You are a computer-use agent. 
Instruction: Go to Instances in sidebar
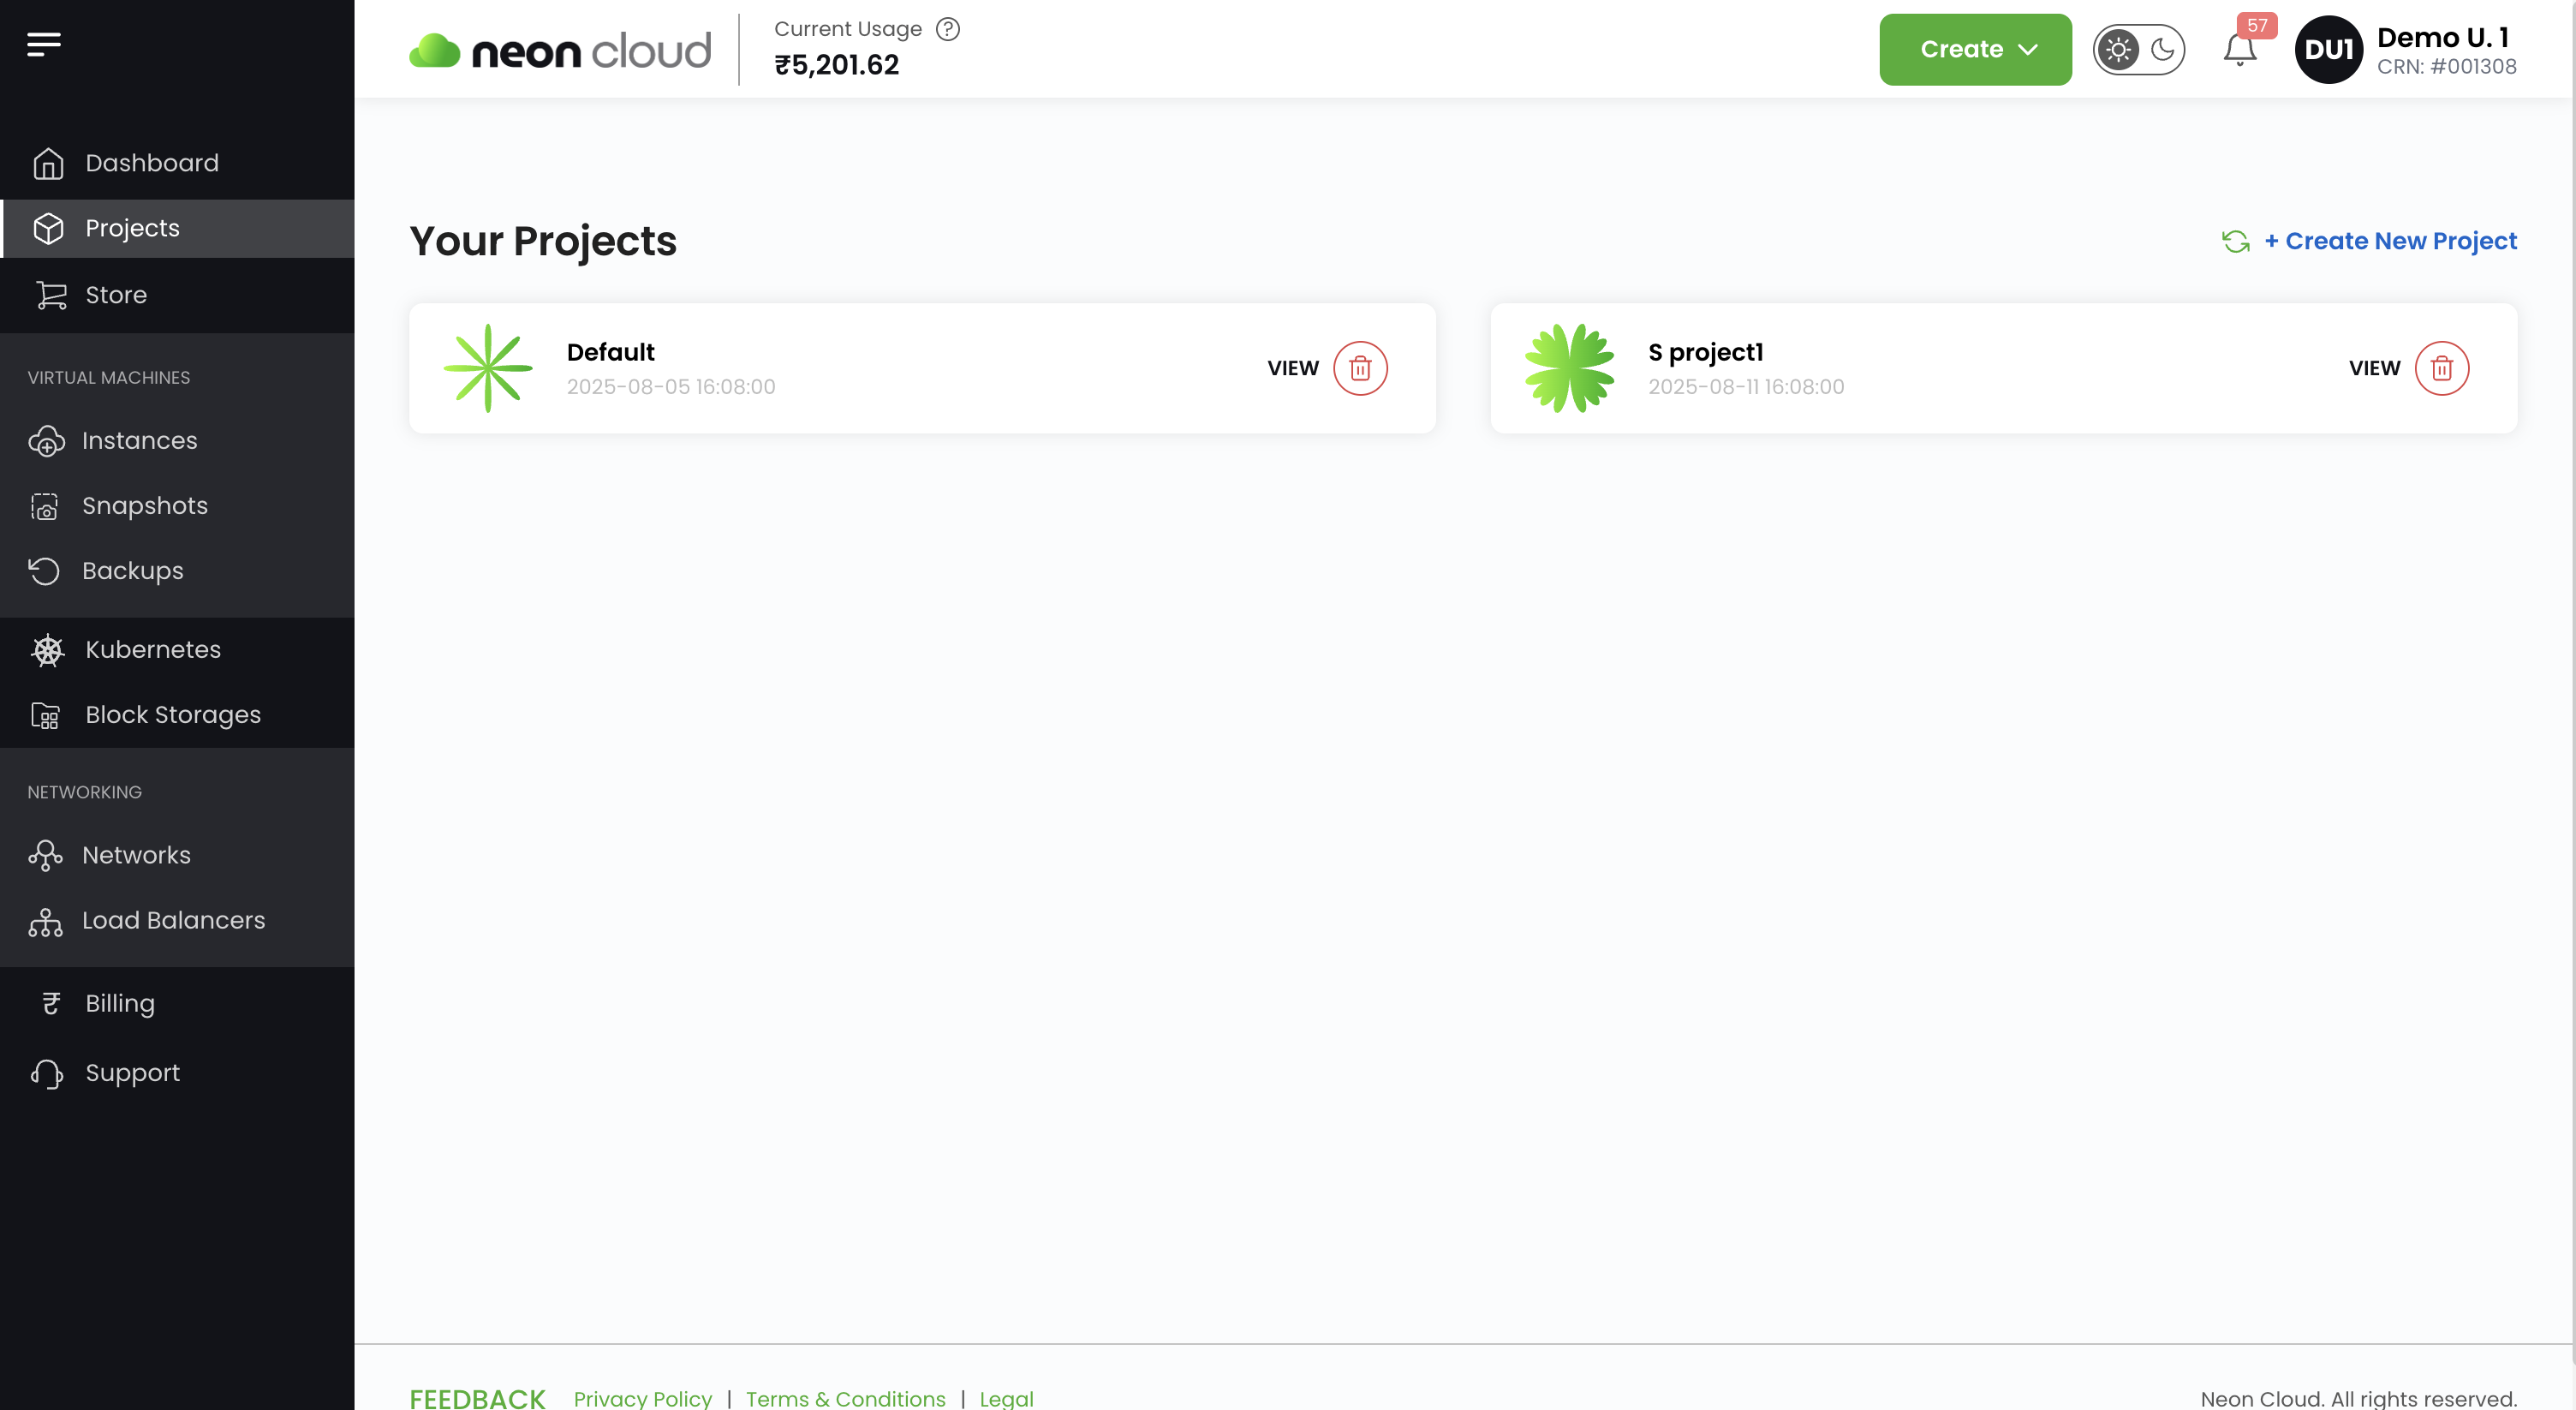click(x=139, y=441)
